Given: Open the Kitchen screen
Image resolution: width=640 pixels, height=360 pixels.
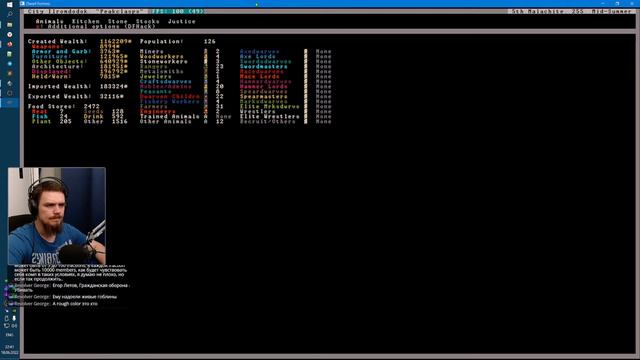Looking at the screenshot, I should (86, 21).
